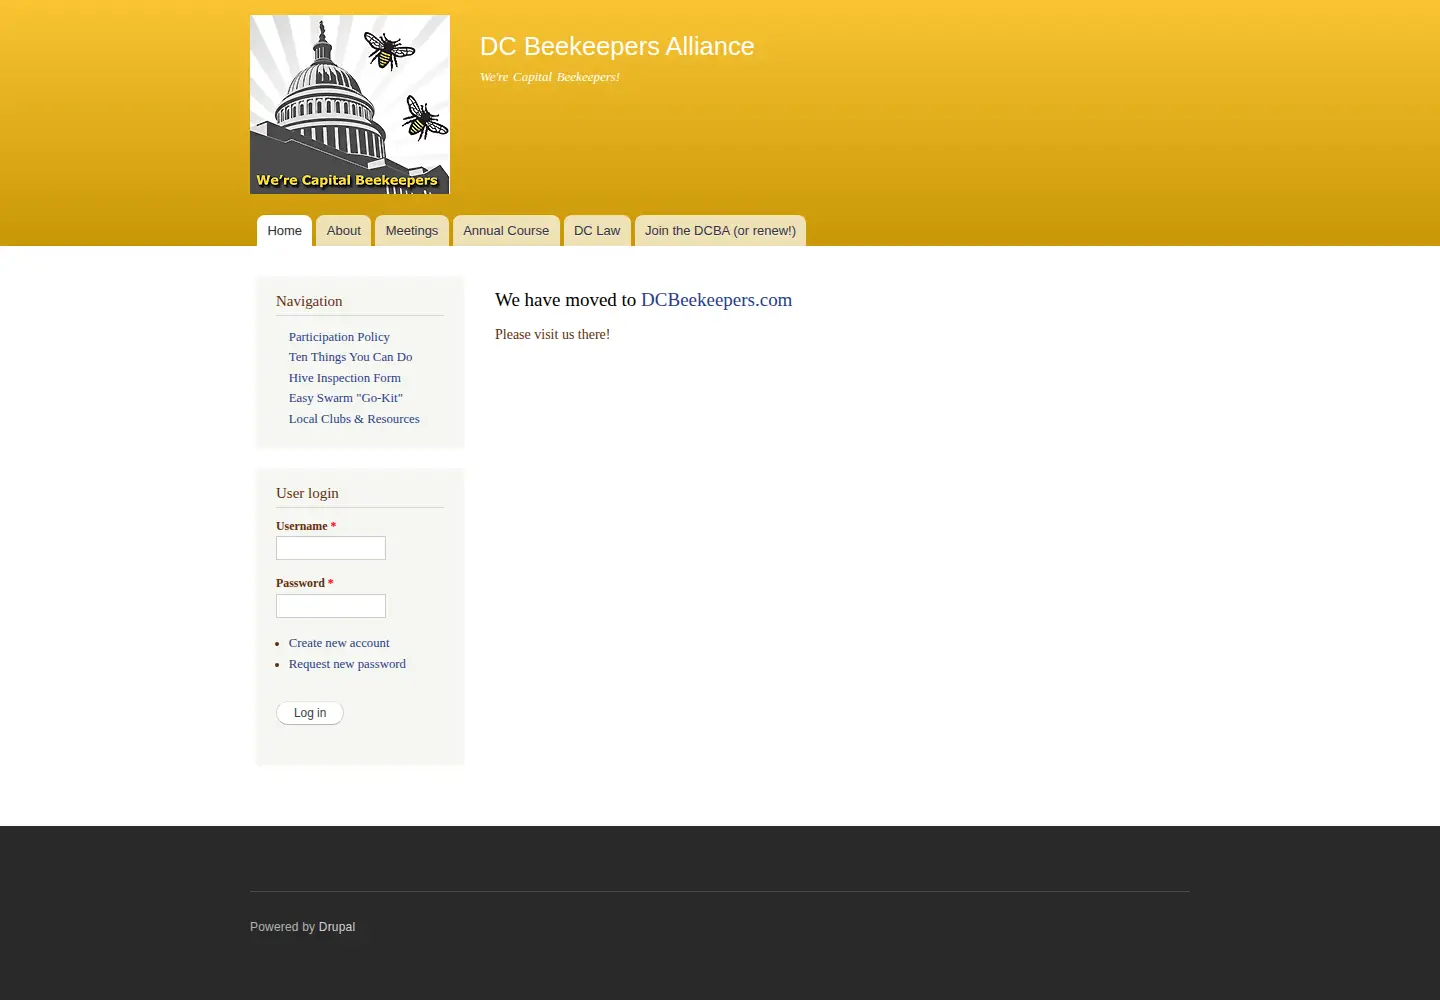Open Ten Things You Can Do link
Viewport: 1440px width, 1000px height.
click(x=350, y=357)
